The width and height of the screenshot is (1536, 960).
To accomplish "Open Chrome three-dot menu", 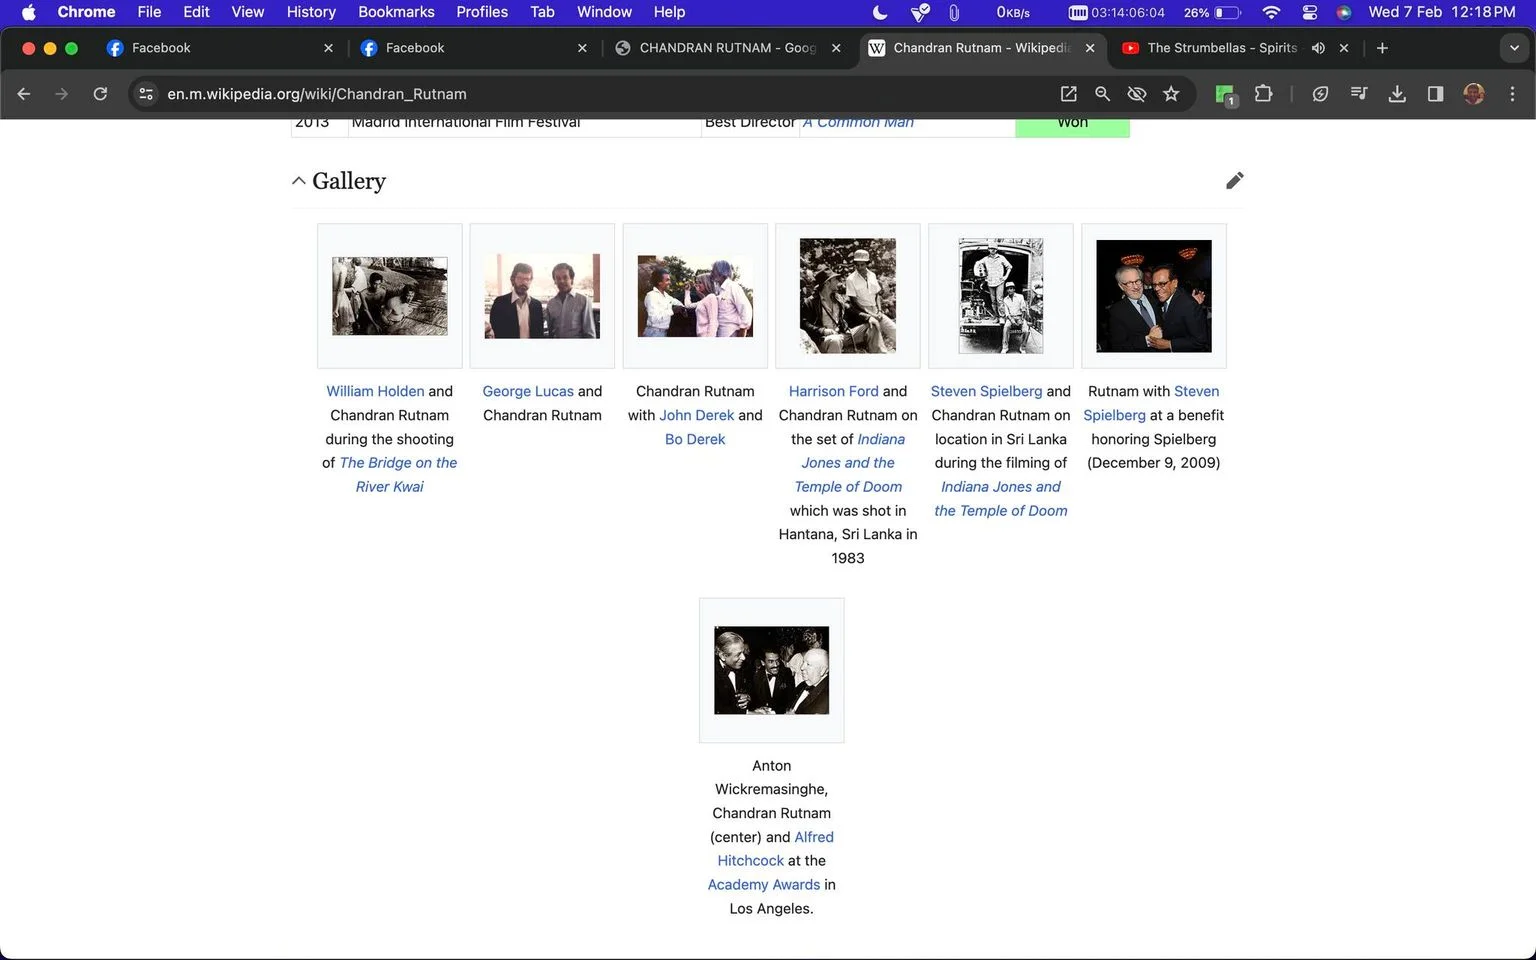I will click(x=1512, y=94).
